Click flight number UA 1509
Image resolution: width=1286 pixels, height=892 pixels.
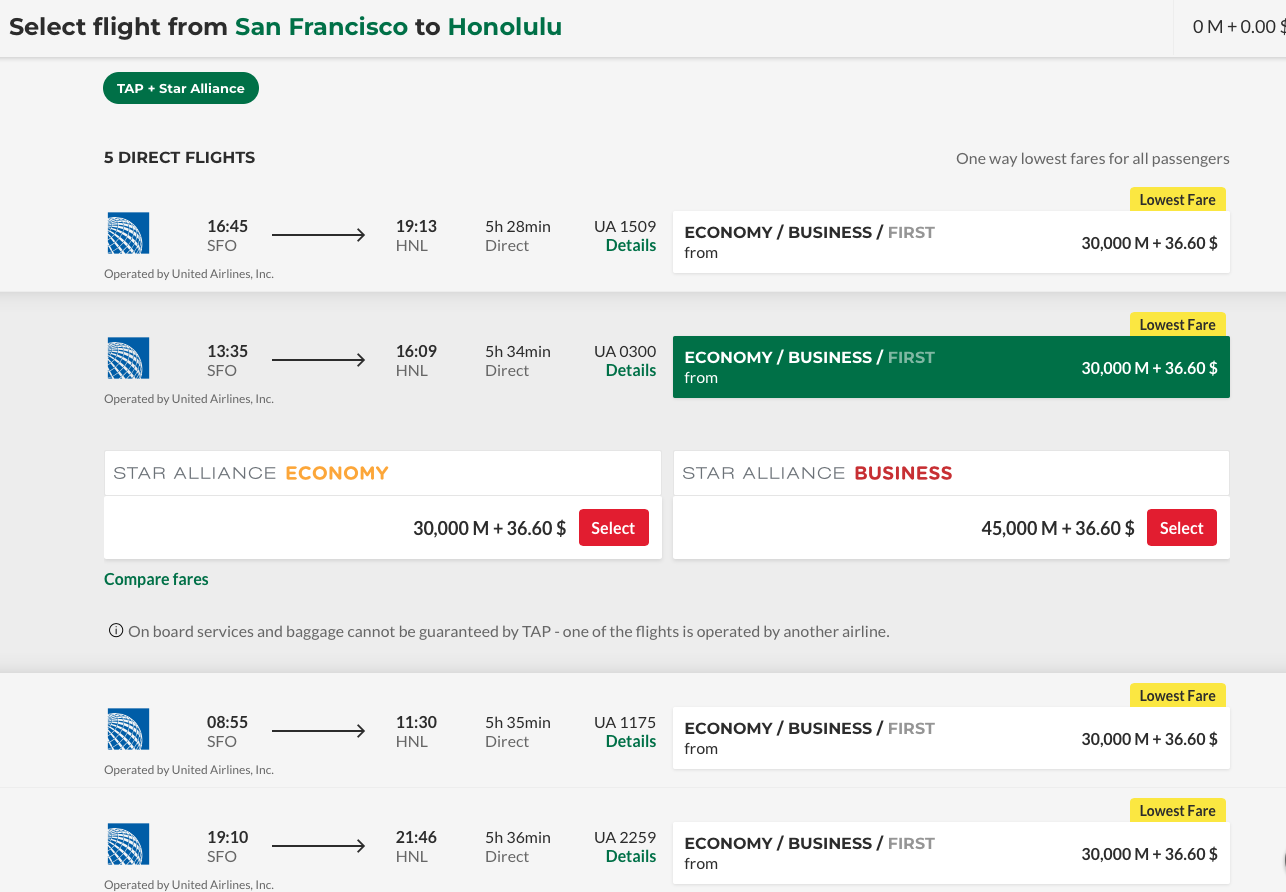pos(625,226)
